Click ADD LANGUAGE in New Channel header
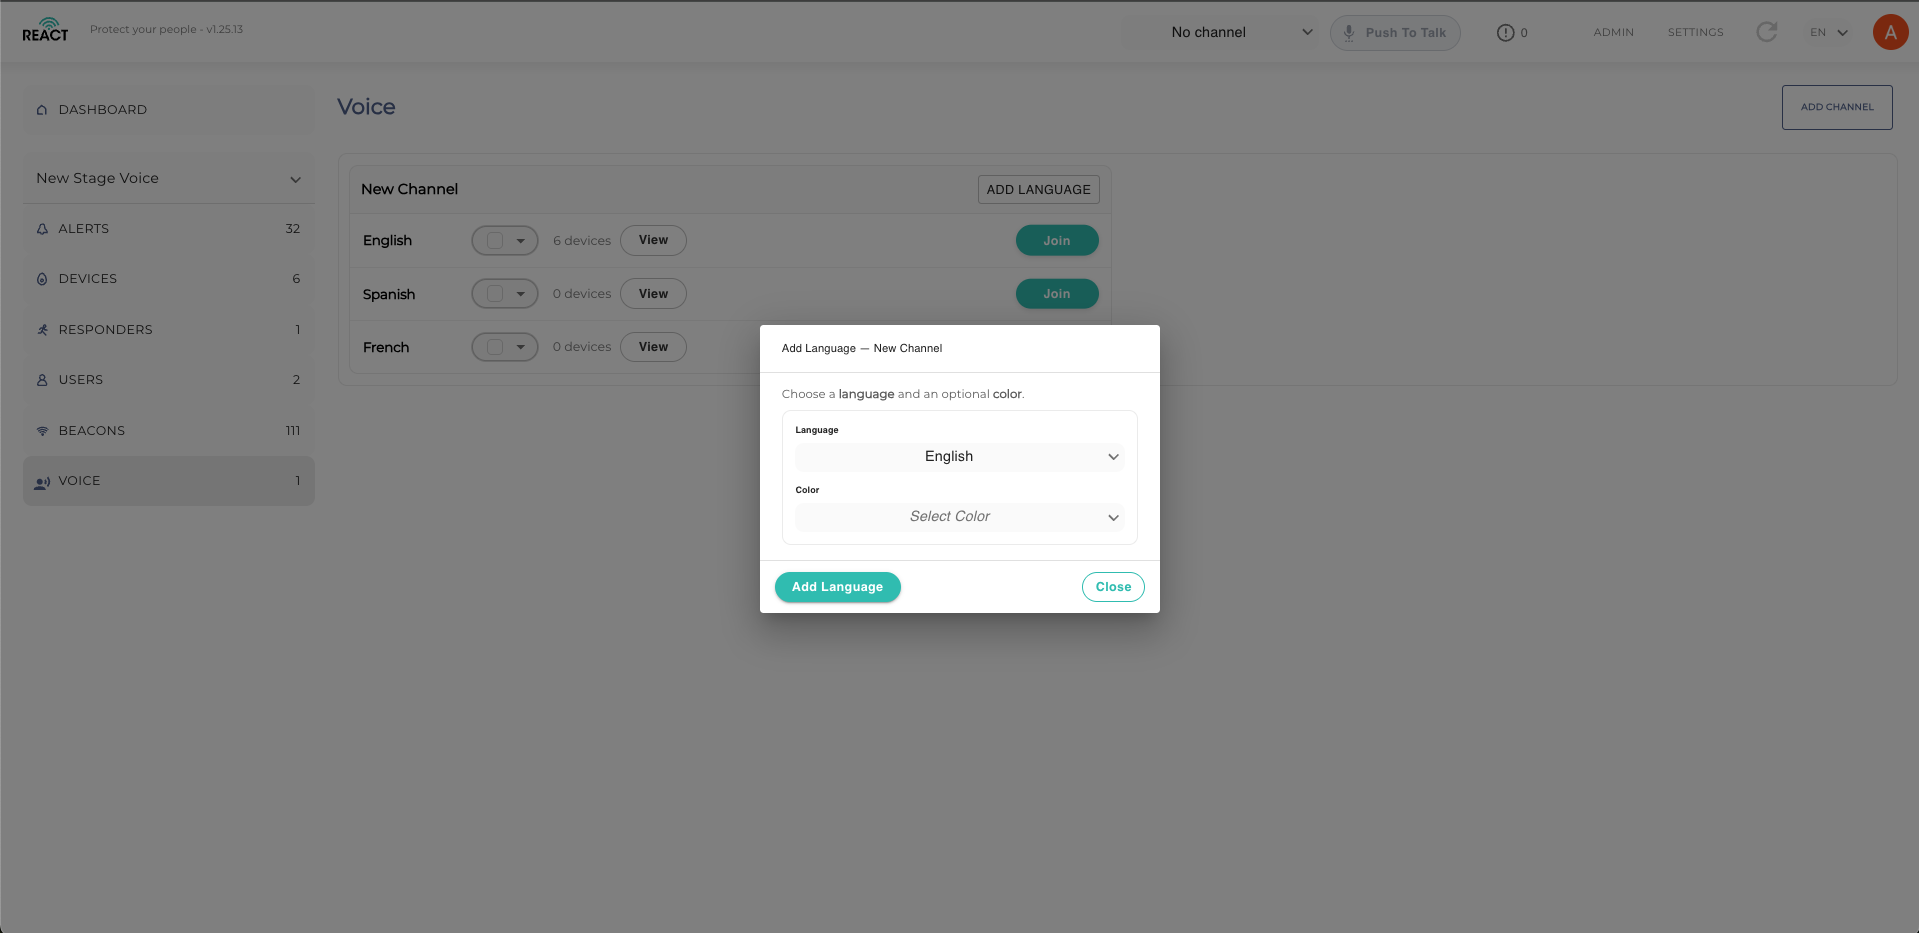Image resolution: width=1919 pixels, height=933 pixels. coord(1038,190)
